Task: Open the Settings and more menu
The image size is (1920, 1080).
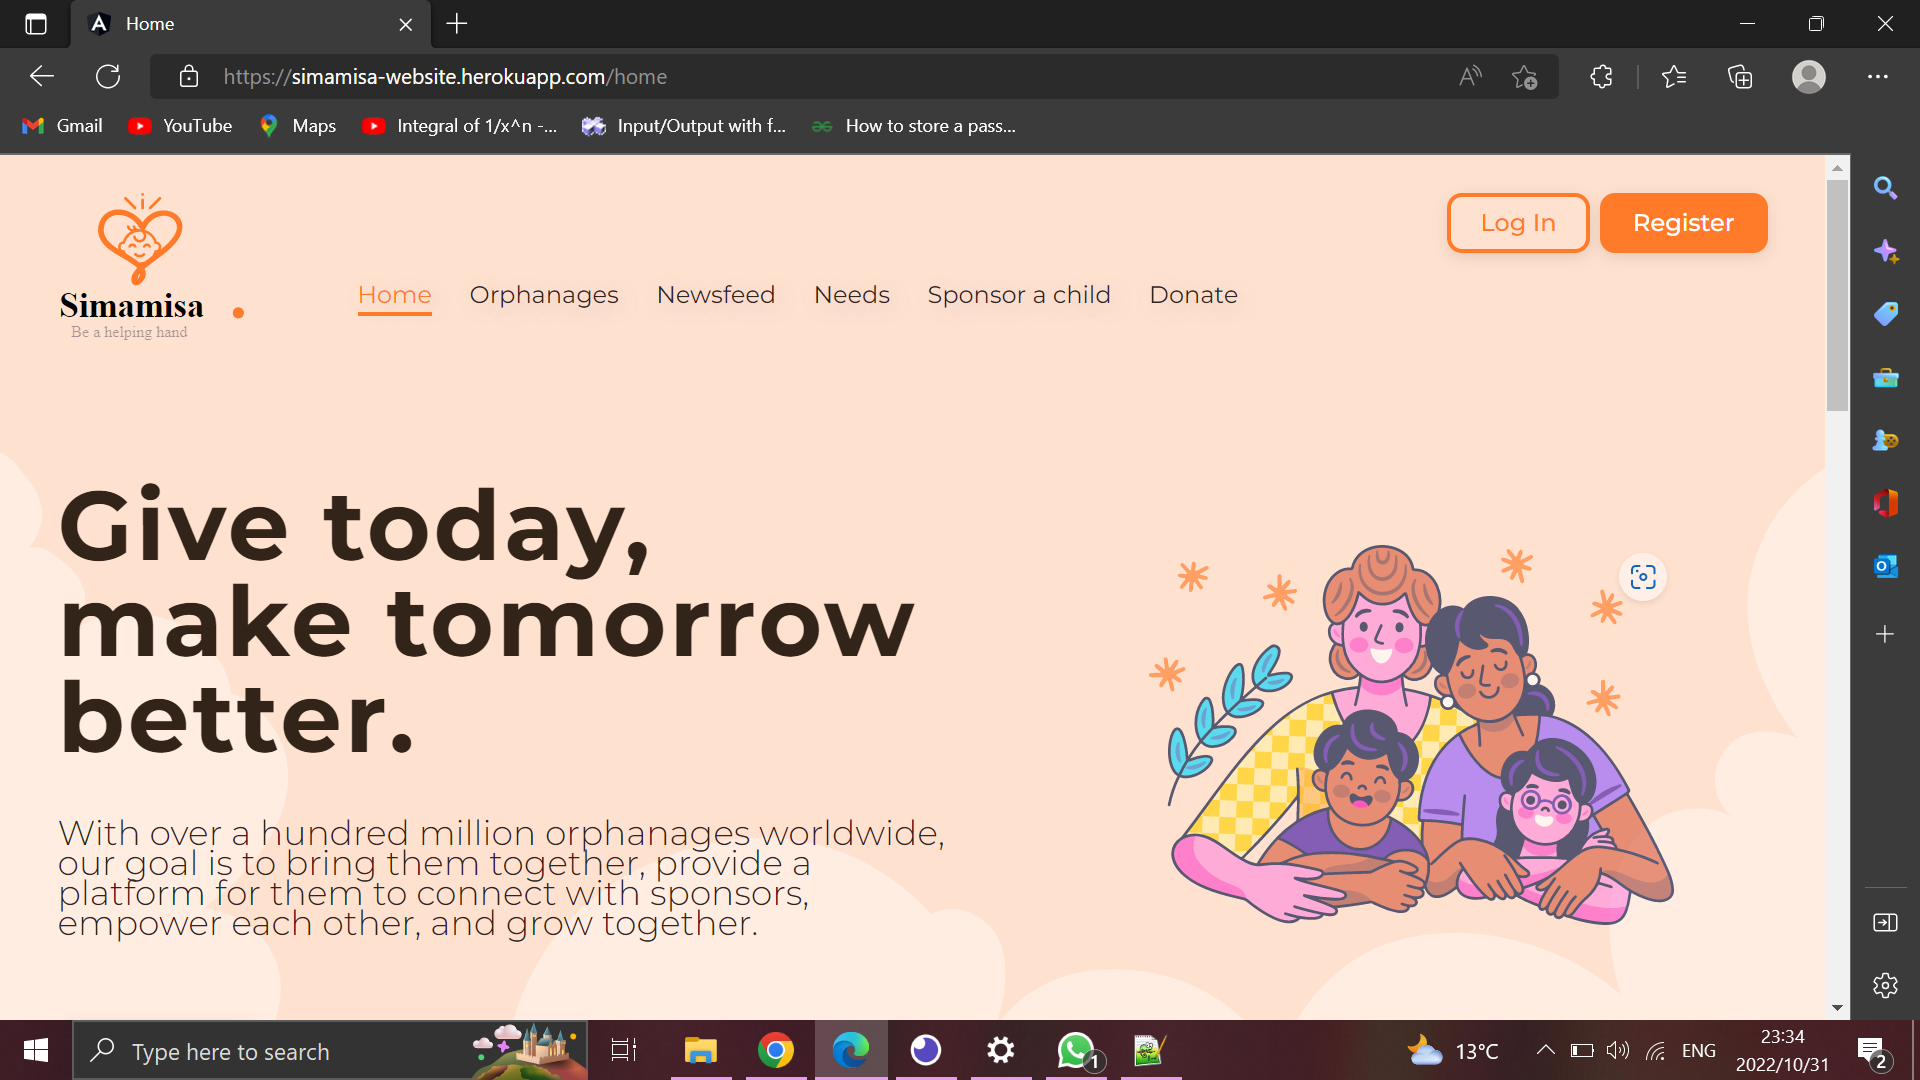Action: coord(1878,76)
